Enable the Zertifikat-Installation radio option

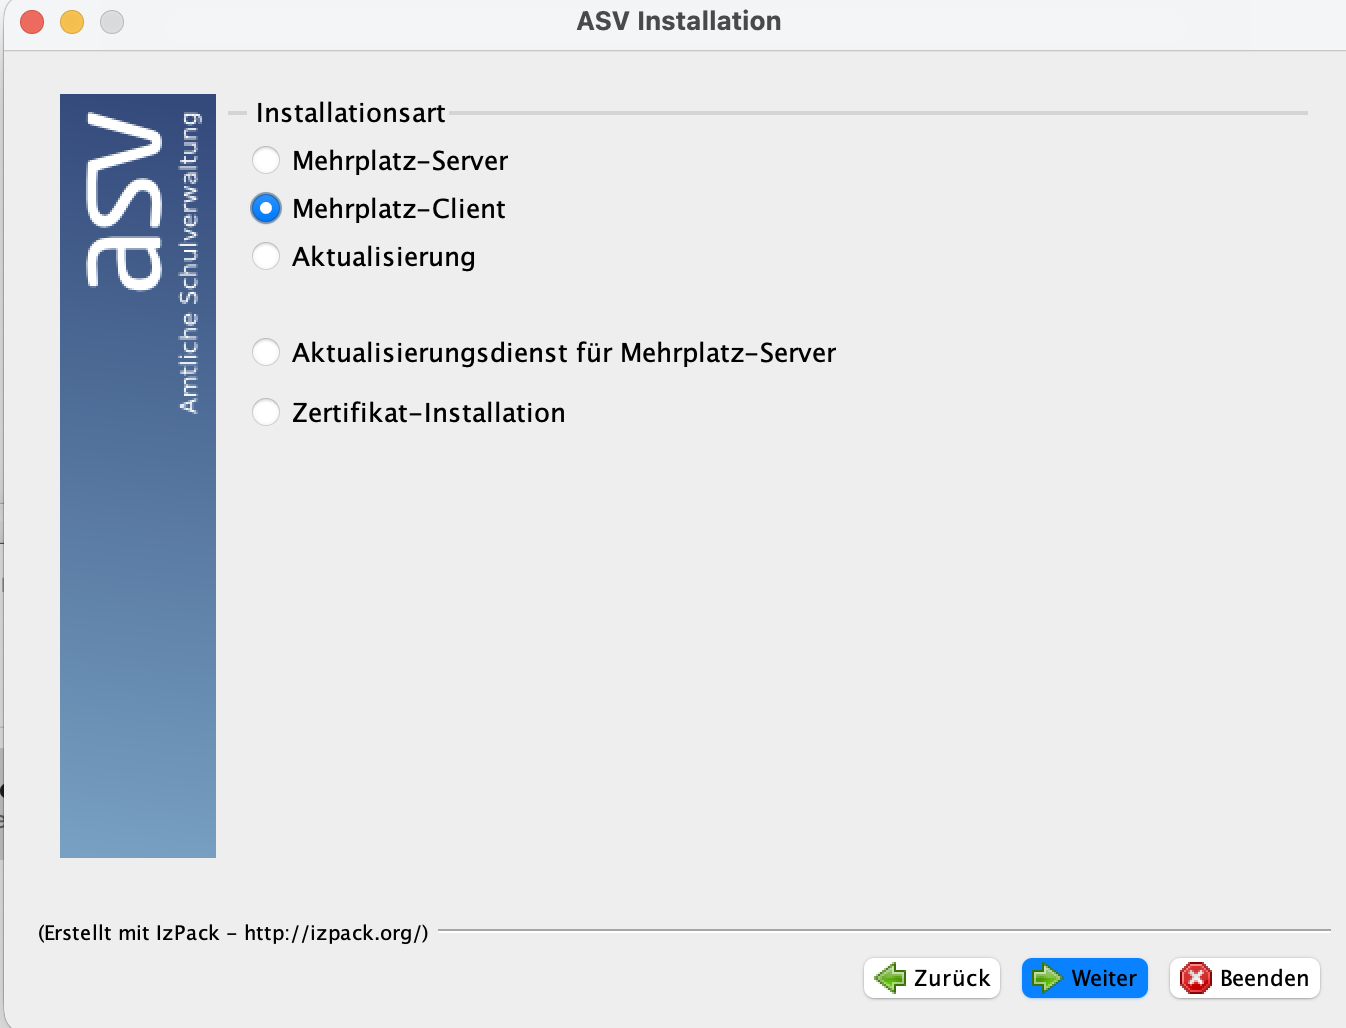click(266, 412)
